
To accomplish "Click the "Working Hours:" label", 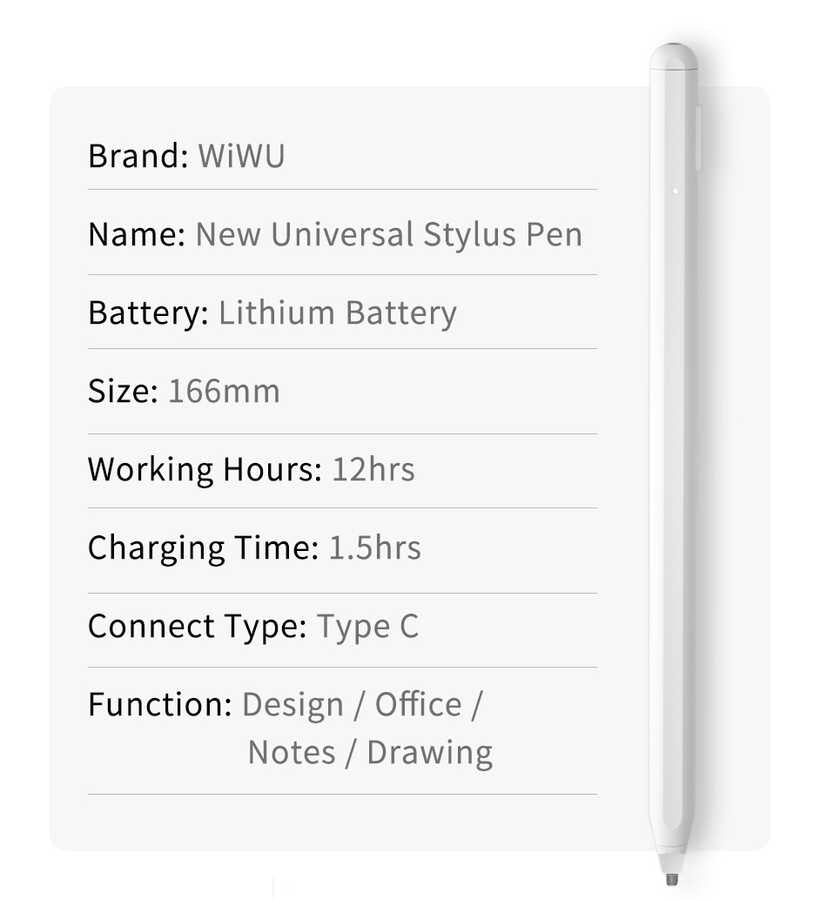I will pos(205,470).
